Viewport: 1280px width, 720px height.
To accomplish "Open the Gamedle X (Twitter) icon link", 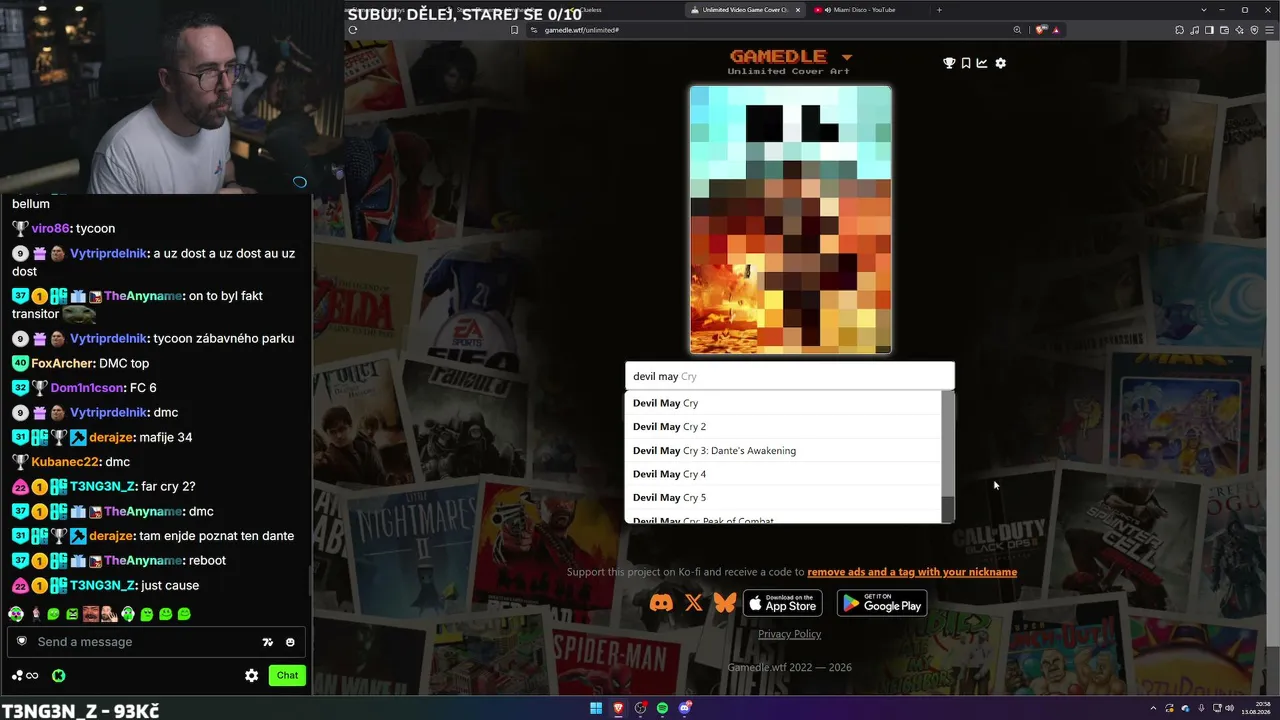I will pos(694,603).
